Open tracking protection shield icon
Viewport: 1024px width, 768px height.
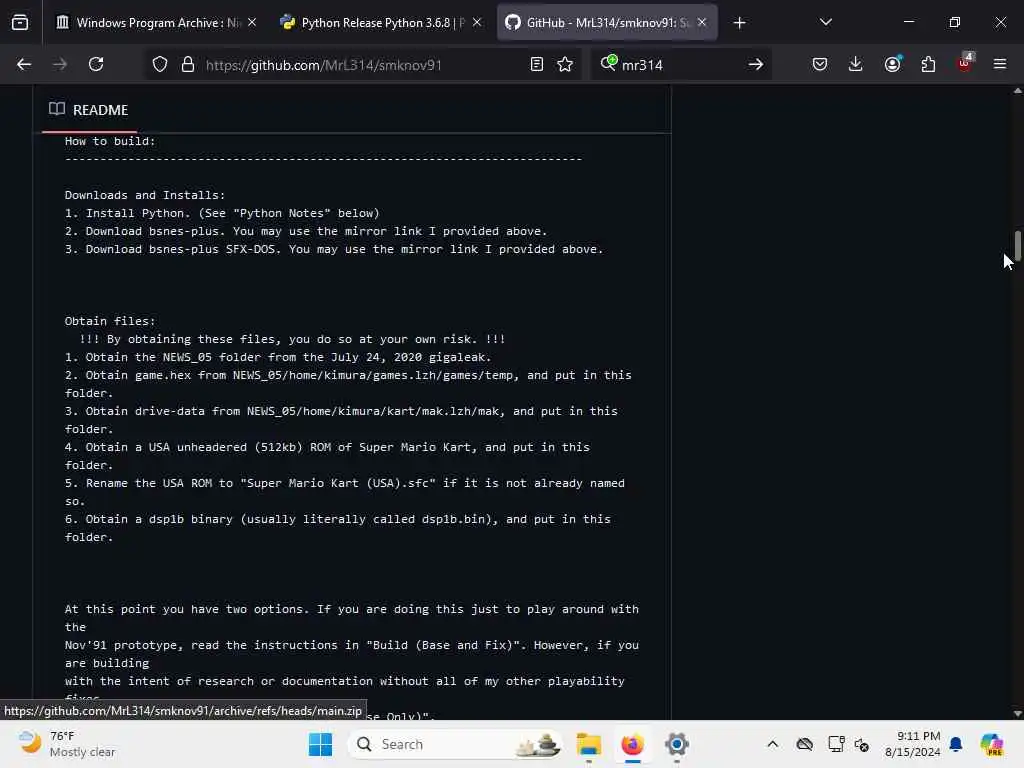(160, 64)
